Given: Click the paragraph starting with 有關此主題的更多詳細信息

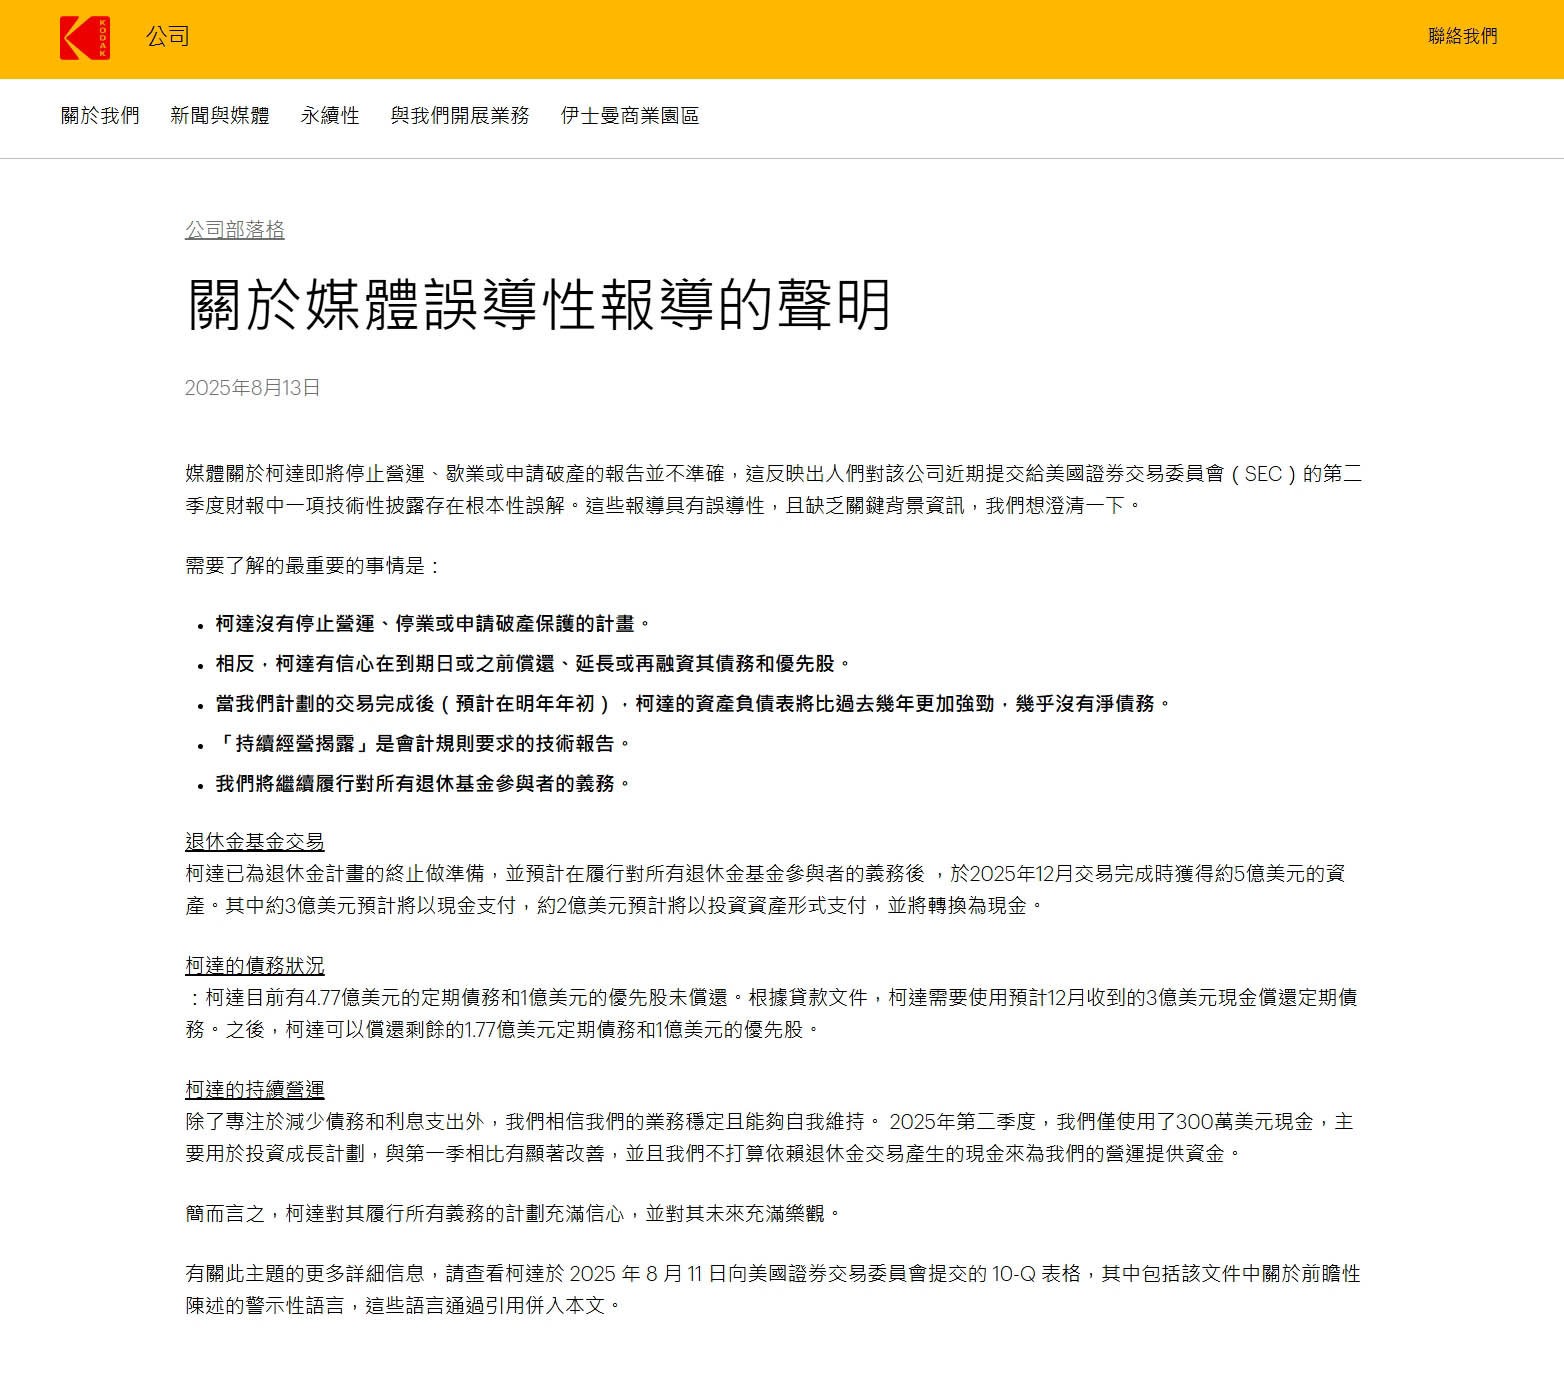Looking at the screenshot, I should click(x=773, y=1290).
